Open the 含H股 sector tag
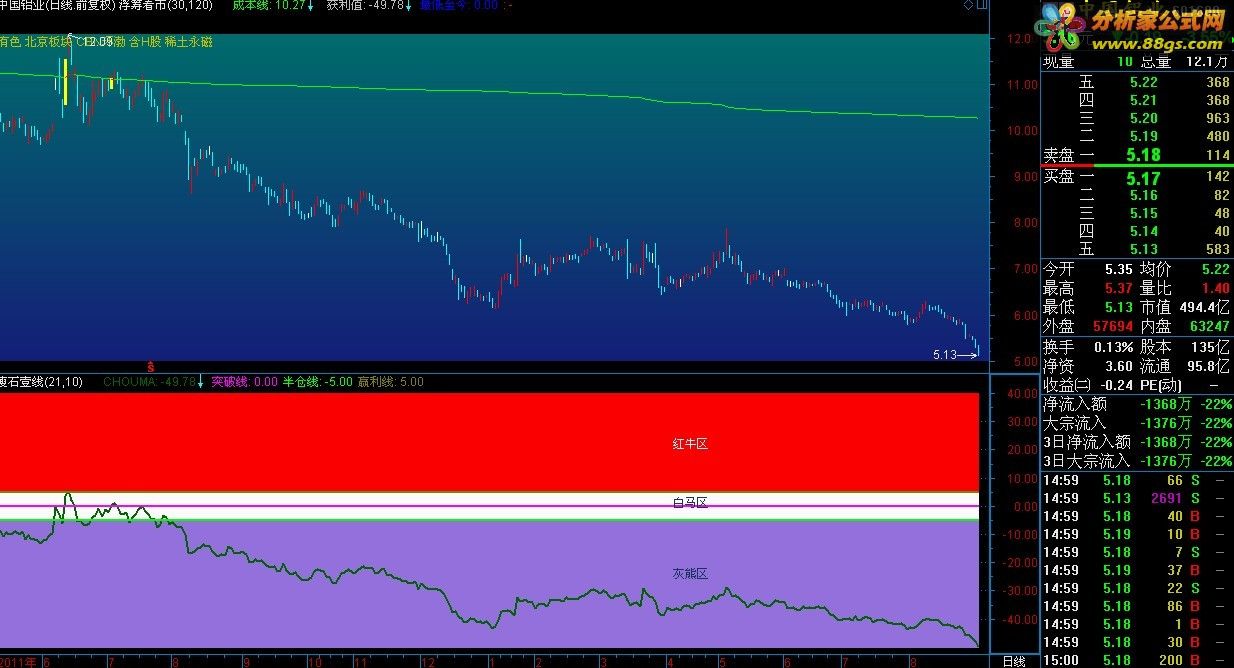Image resolution: width=1234 pixels, height=668 pixels. click(x=146, y=42)
